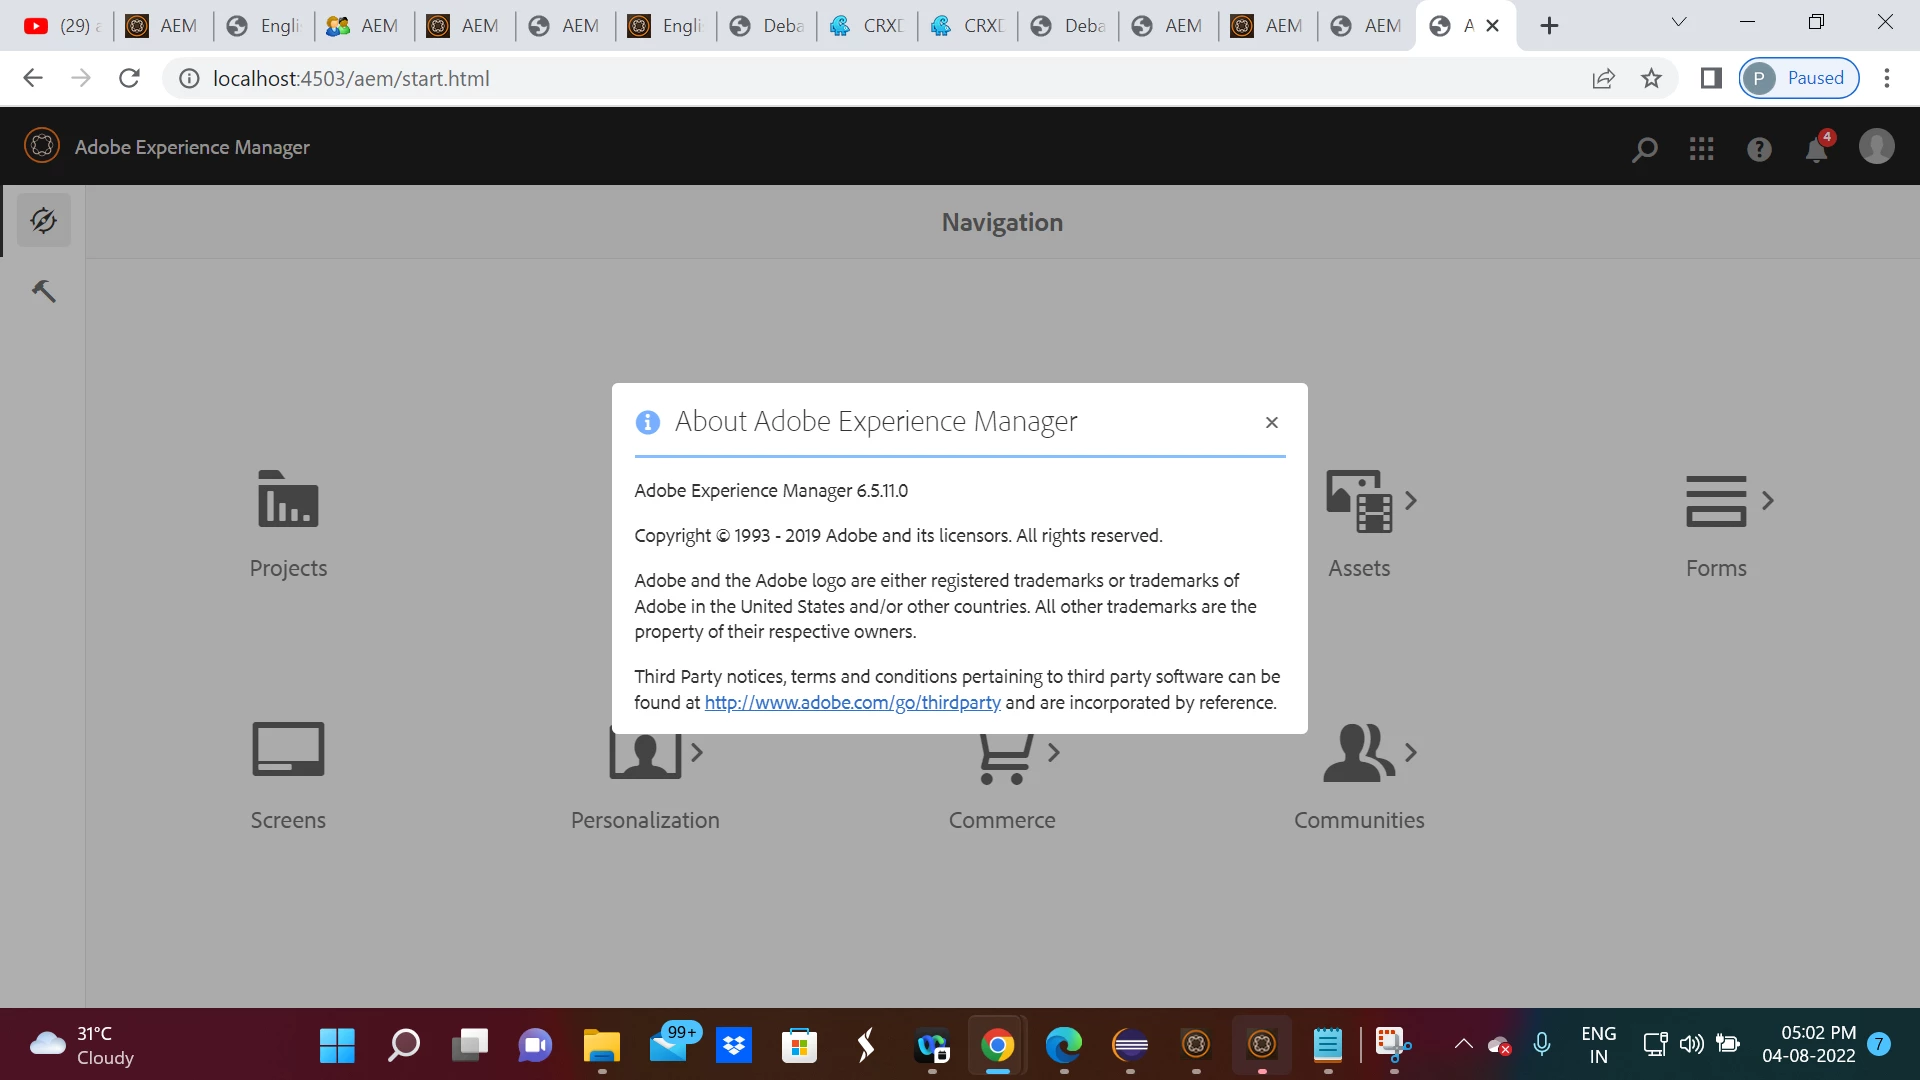1920x1080 pixels.
Task: Open the adobe.com thirdparty link
Action: (x=852, y=702)
